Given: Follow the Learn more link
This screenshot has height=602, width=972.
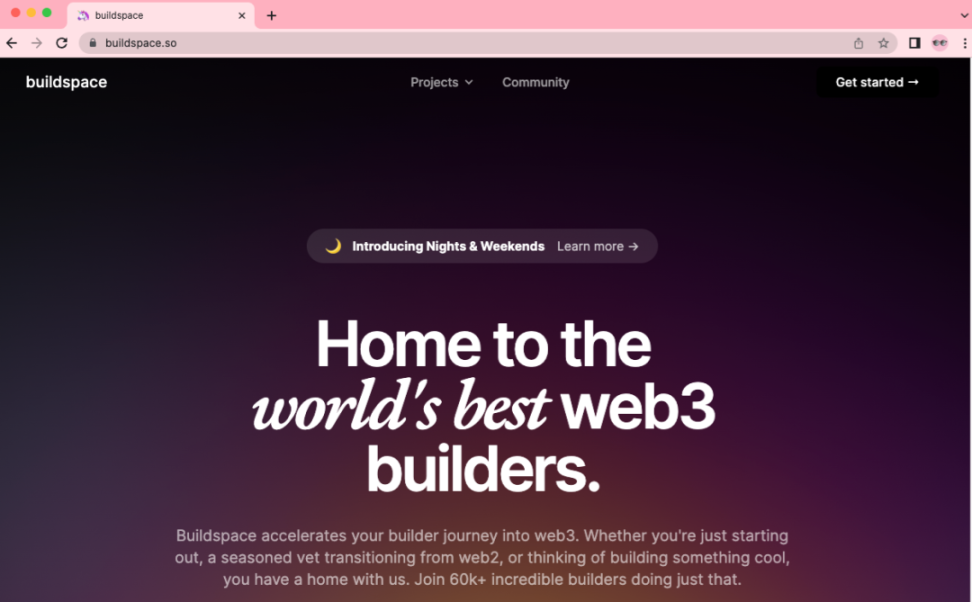Looking at the screenshot, I should click(x=598, y=246).
